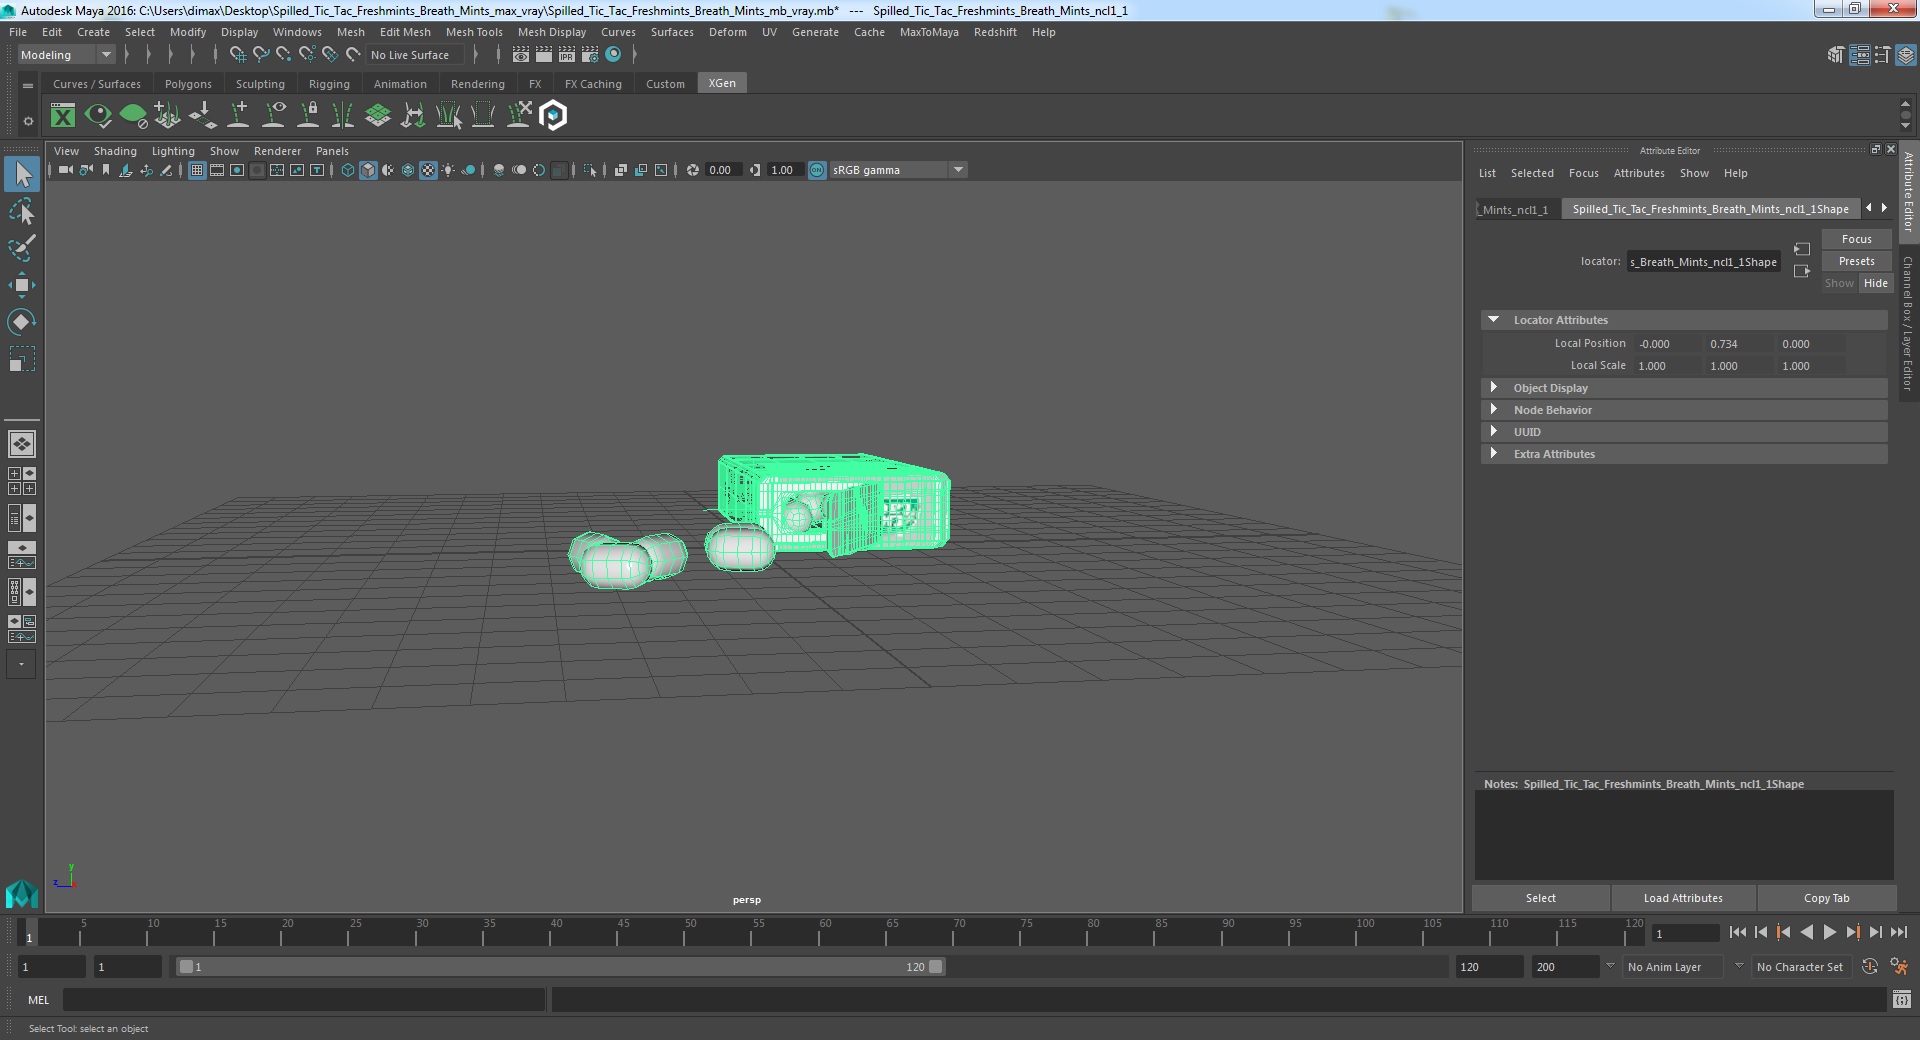Click the MEL command line input
The width and height of the screenshot is (1920, 1040).
304,999
